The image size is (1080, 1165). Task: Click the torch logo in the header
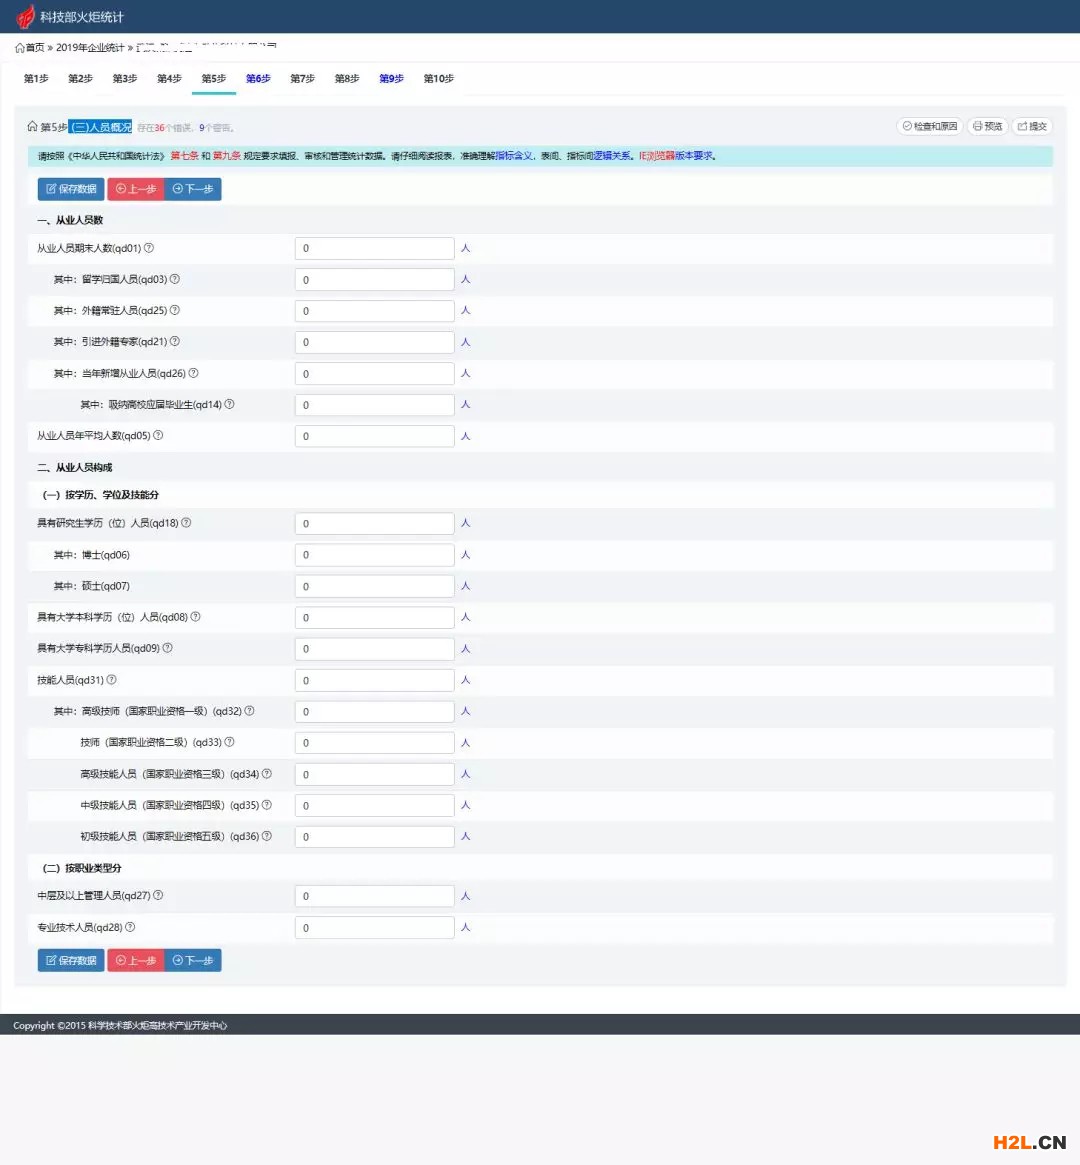[x=25, y=16]
